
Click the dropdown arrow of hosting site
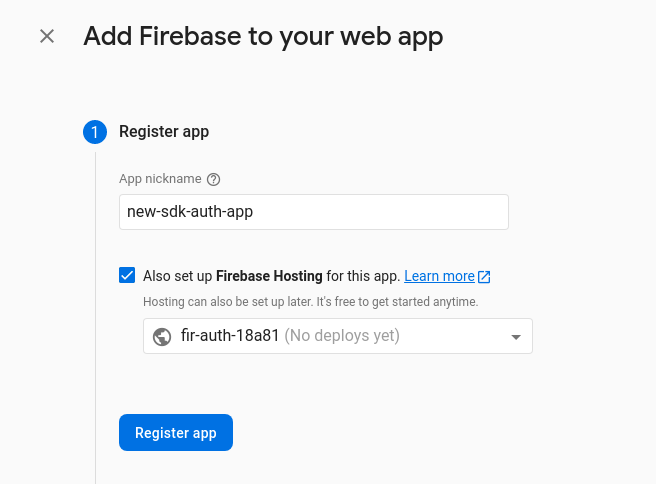[516, 337]
